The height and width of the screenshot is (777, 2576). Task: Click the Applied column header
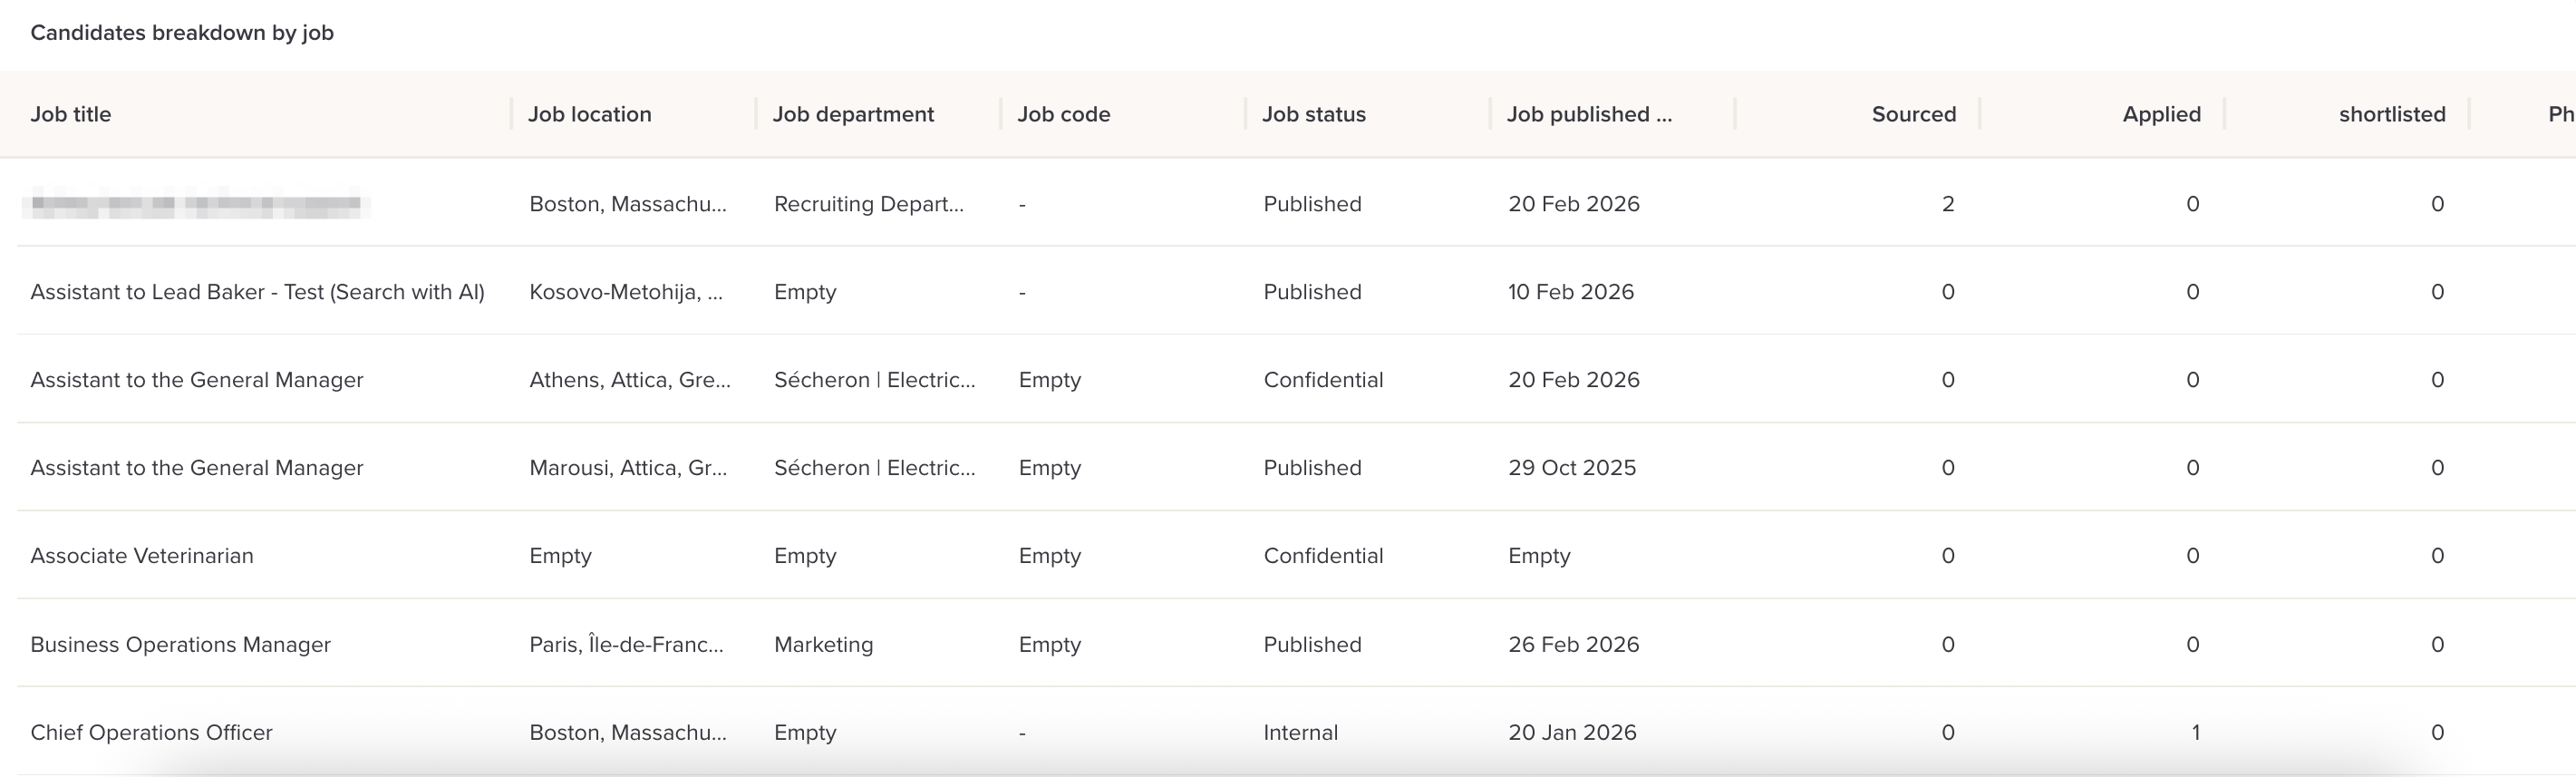[2161, 114]
